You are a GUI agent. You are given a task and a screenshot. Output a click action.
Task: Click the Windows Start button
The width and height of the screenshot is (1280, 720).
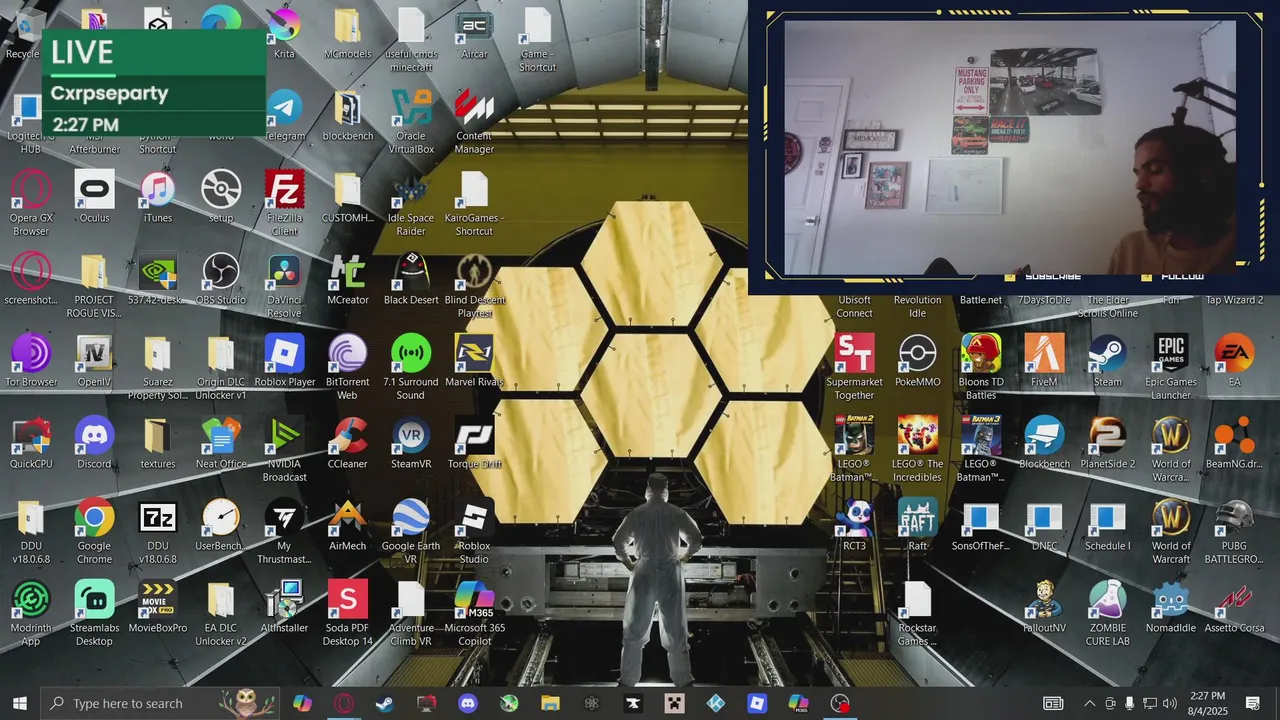point(19,703)
